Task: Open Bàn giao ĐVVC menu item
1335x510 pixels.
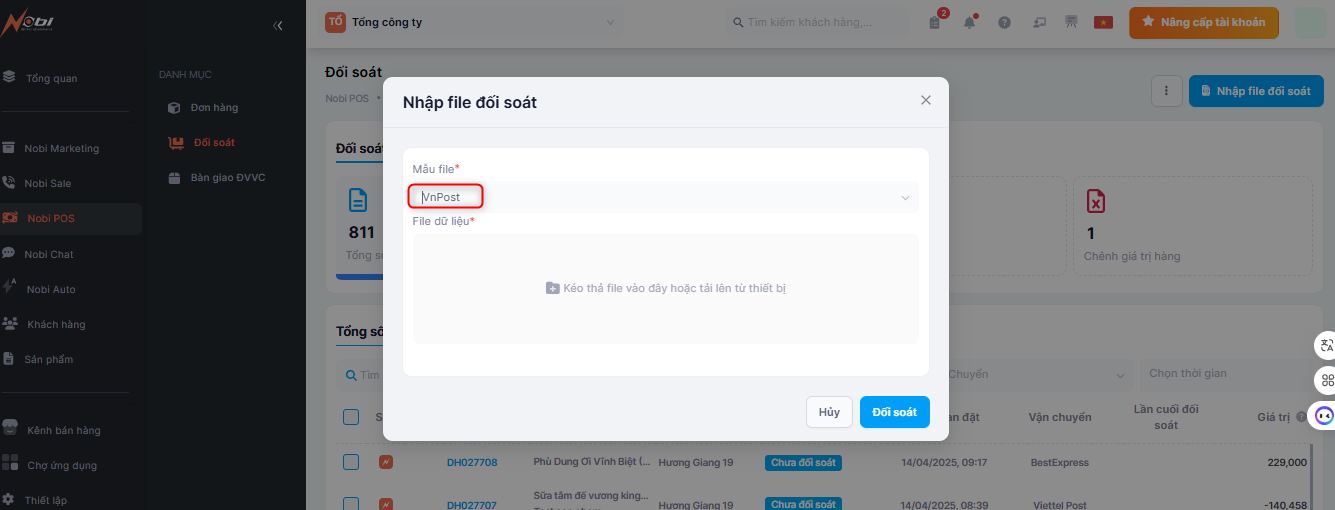Action: [x=227, y=177]
